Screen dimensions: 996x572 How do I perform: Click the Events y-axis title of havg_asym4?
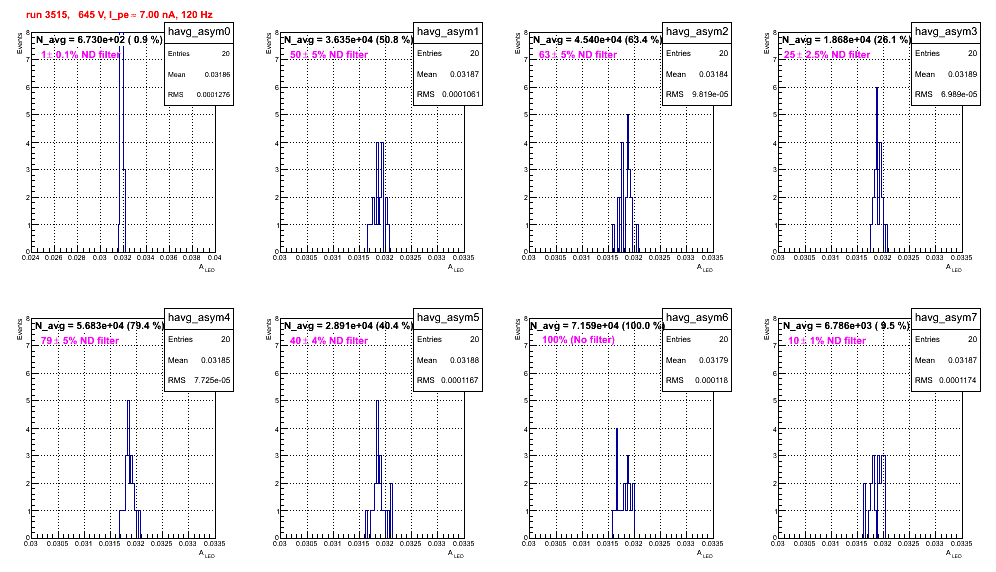pyautogui.click(x=18, y=329)
